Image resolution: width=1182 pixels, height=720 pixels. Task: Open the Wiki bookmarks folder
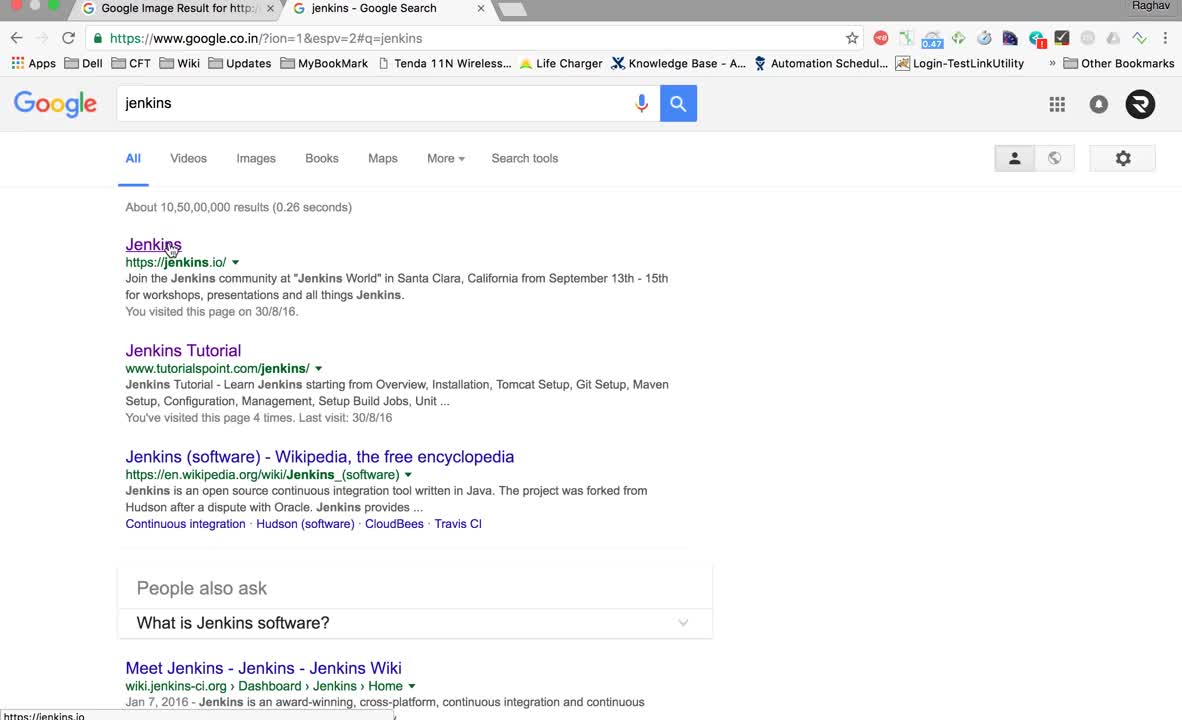tap(179, 63)
